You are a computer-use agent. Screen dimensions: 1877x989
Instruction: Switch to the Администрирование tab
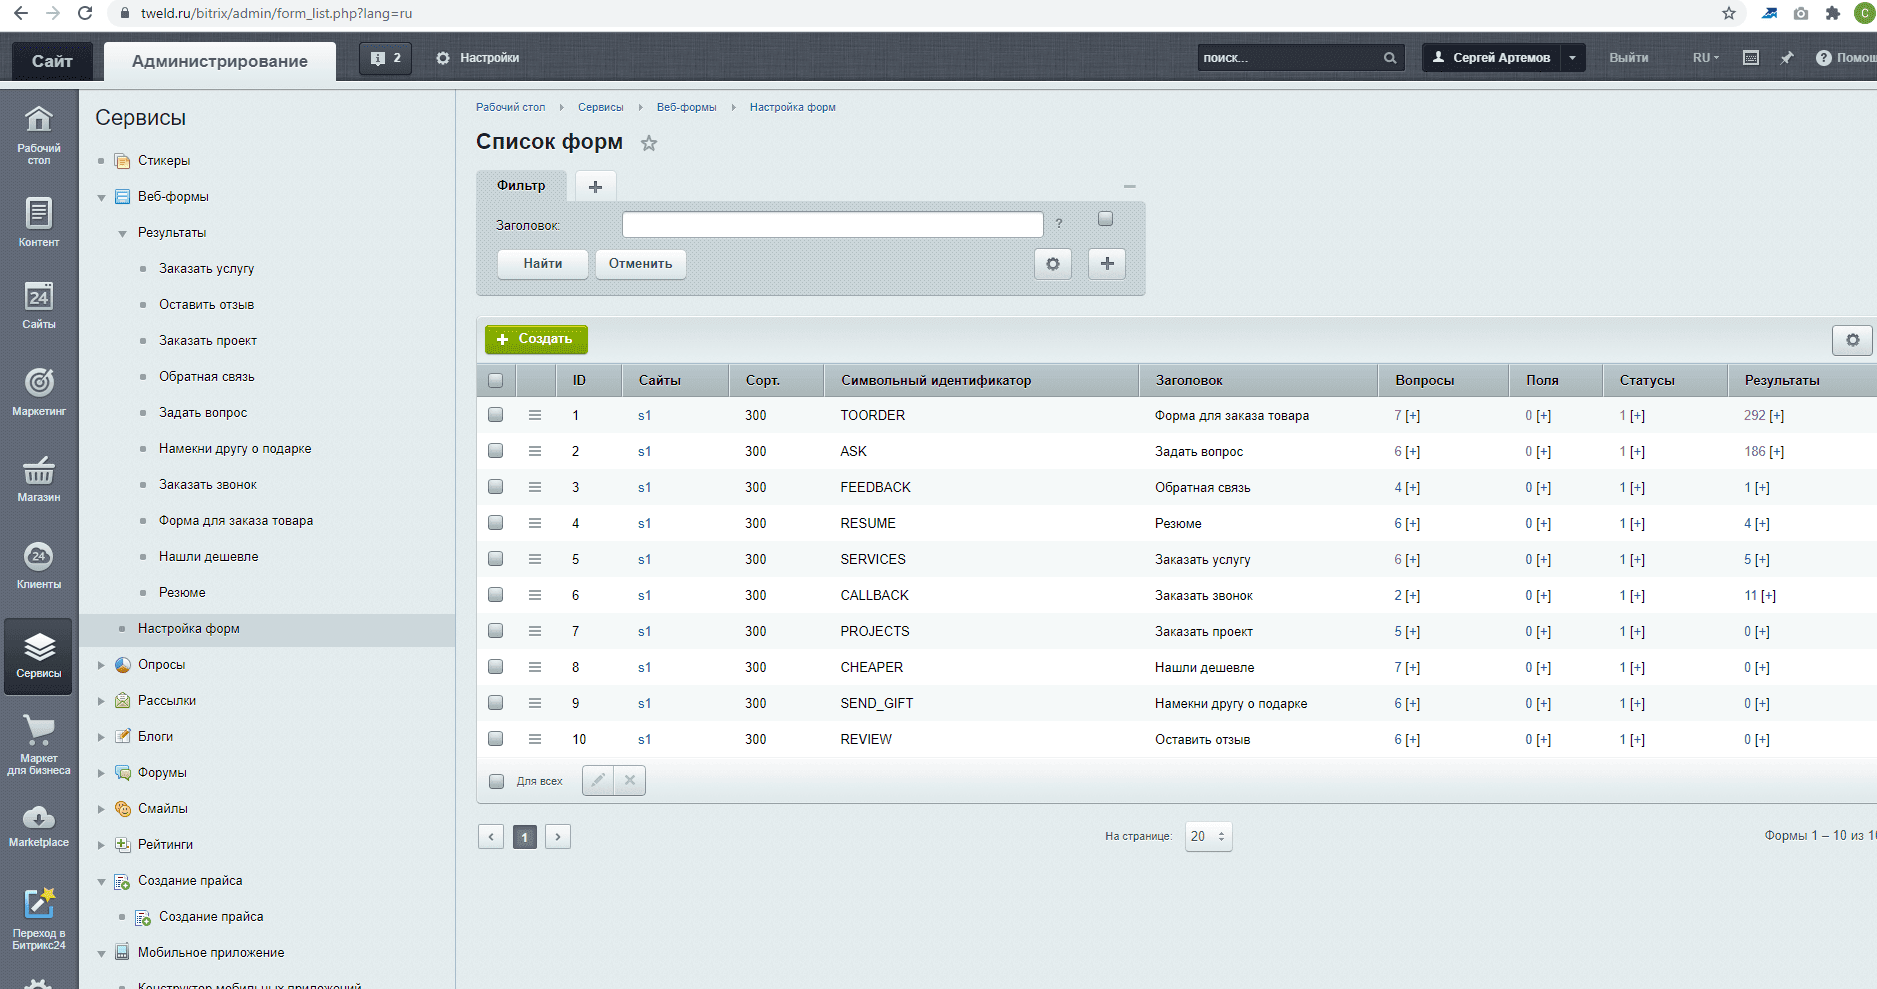point(220,61)
